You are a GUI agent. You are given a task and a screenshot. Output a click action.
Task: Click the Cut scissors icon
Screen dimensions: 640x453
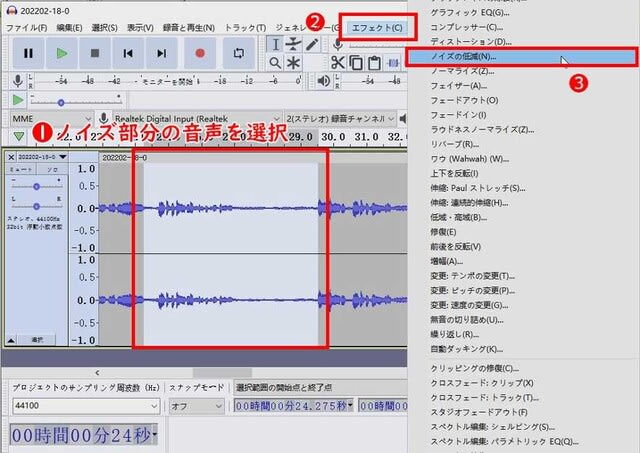(x=337, y=63)
